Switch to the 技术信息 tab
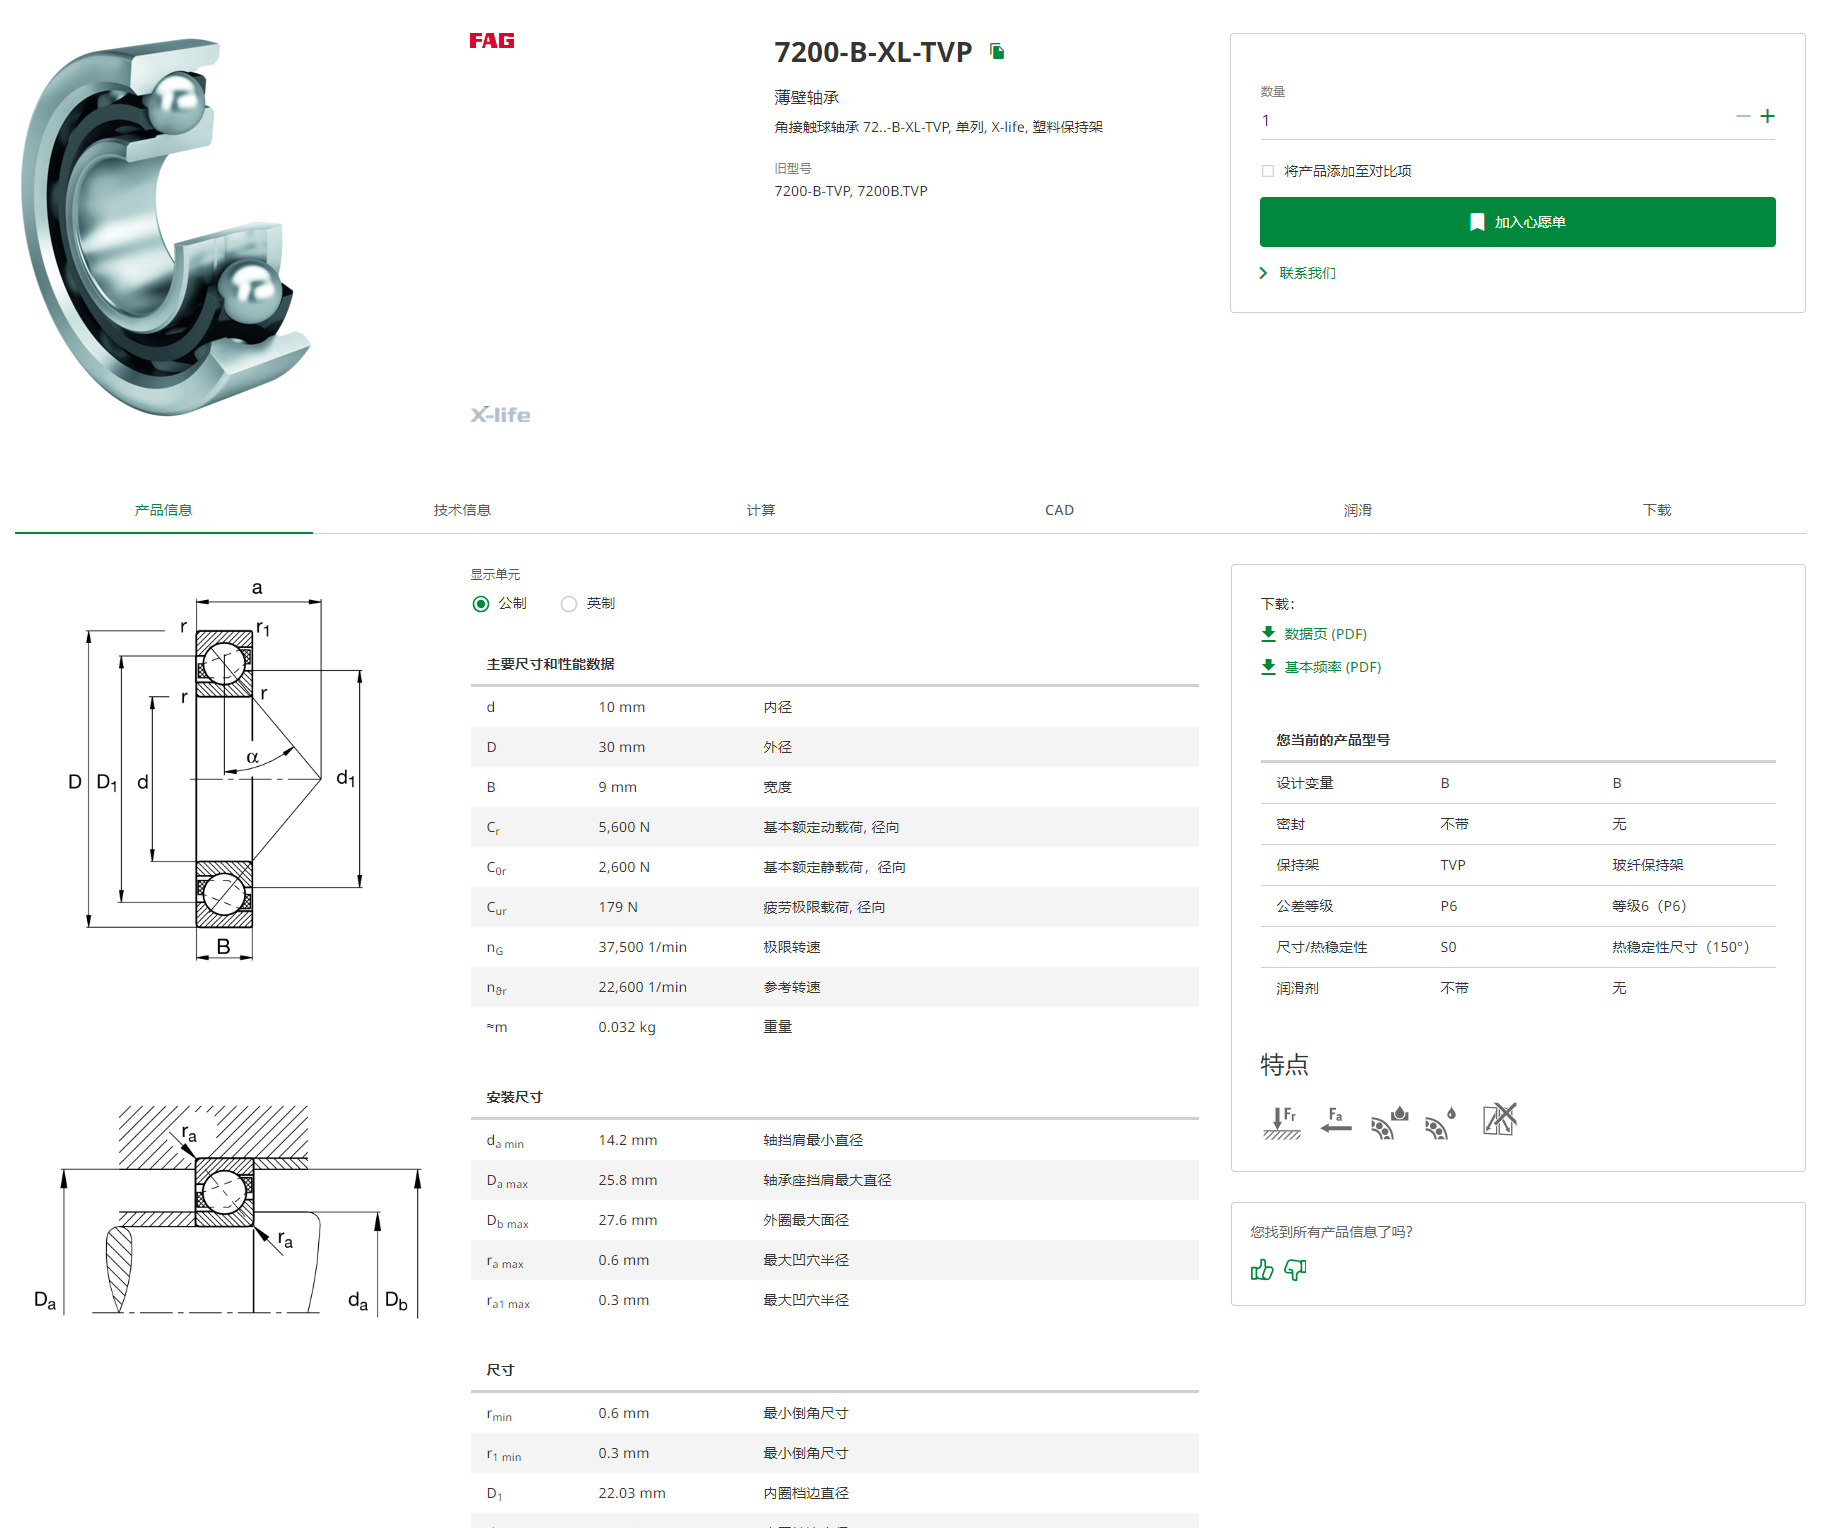Viewport: 1841px width, 1528px height. click(x=462, y=510)
